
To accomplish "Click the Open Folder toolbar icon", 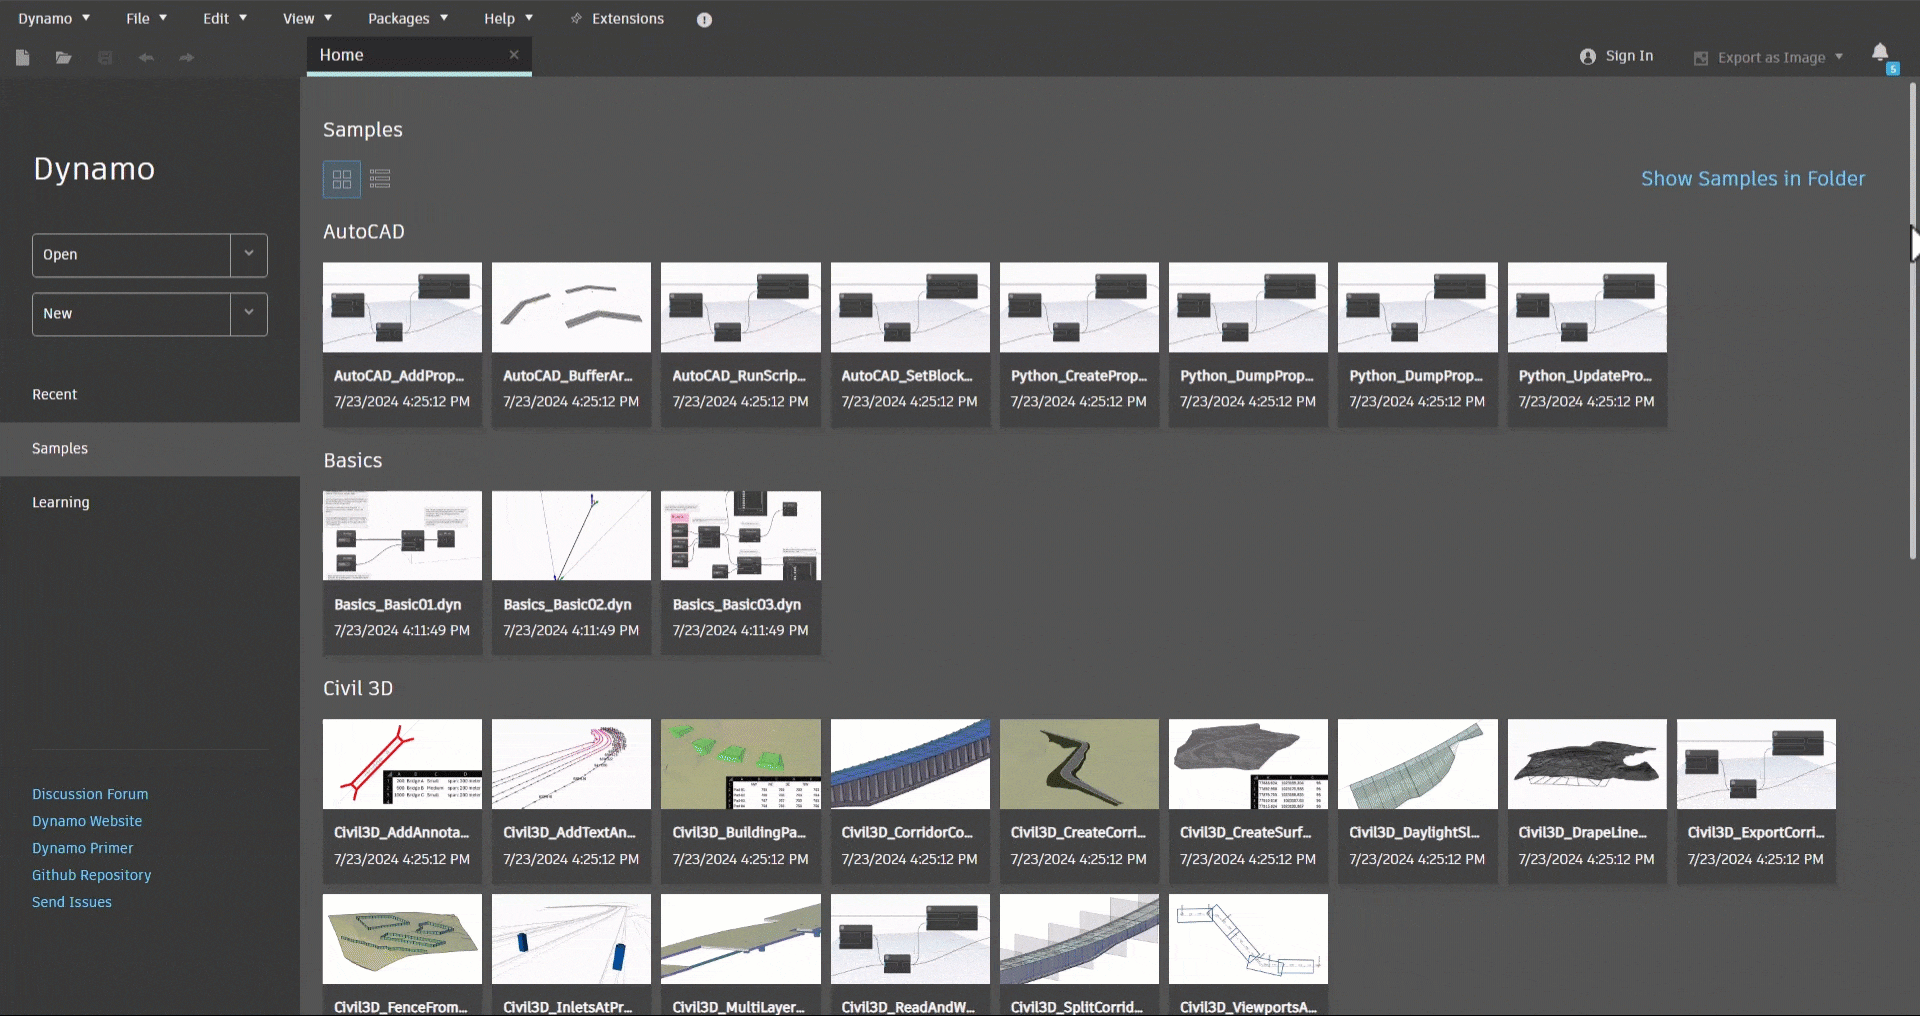I will [63, 58].
